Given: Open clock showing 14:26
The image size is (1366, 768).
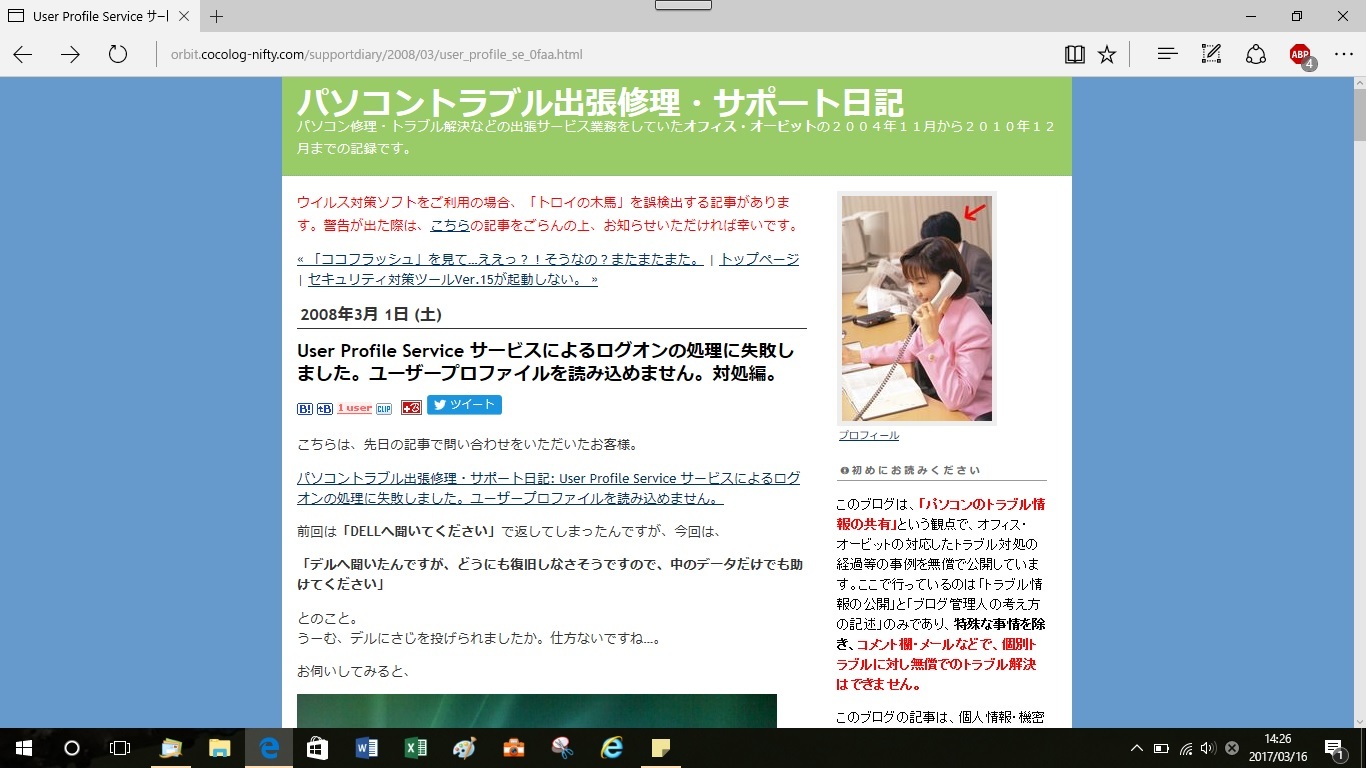Looking at the screenshot, I should pos(1278,748).
